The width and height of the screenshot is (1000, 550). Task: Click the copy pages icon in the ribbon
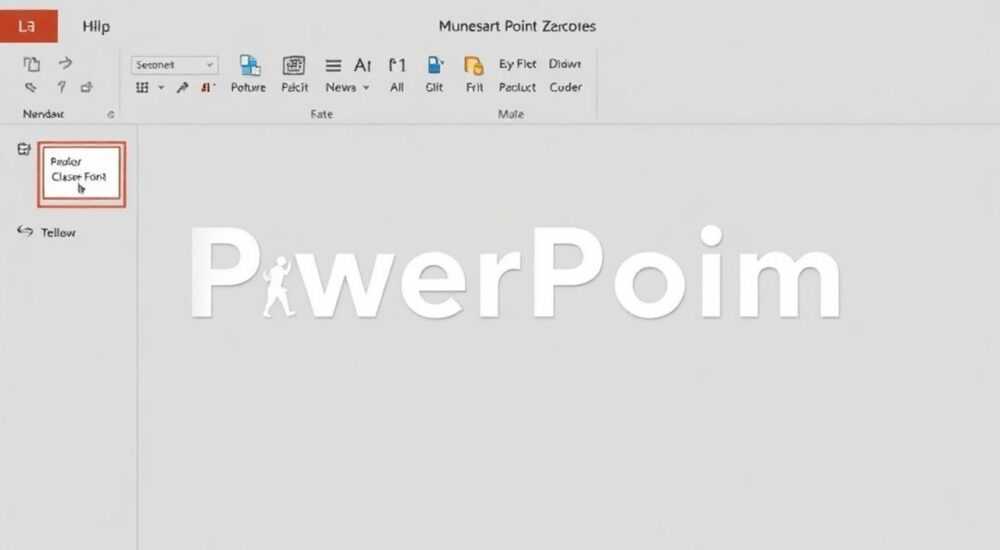coord(31,64)
